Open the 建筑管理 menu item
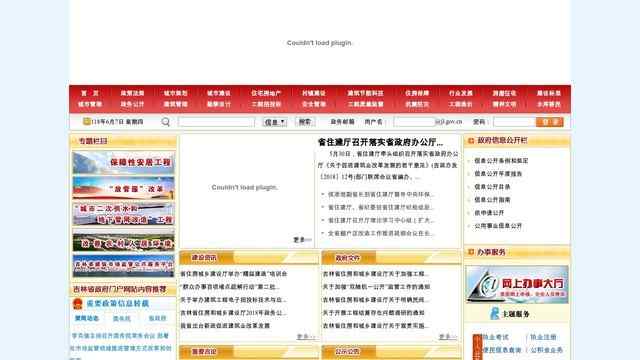 tap(176, 104)
